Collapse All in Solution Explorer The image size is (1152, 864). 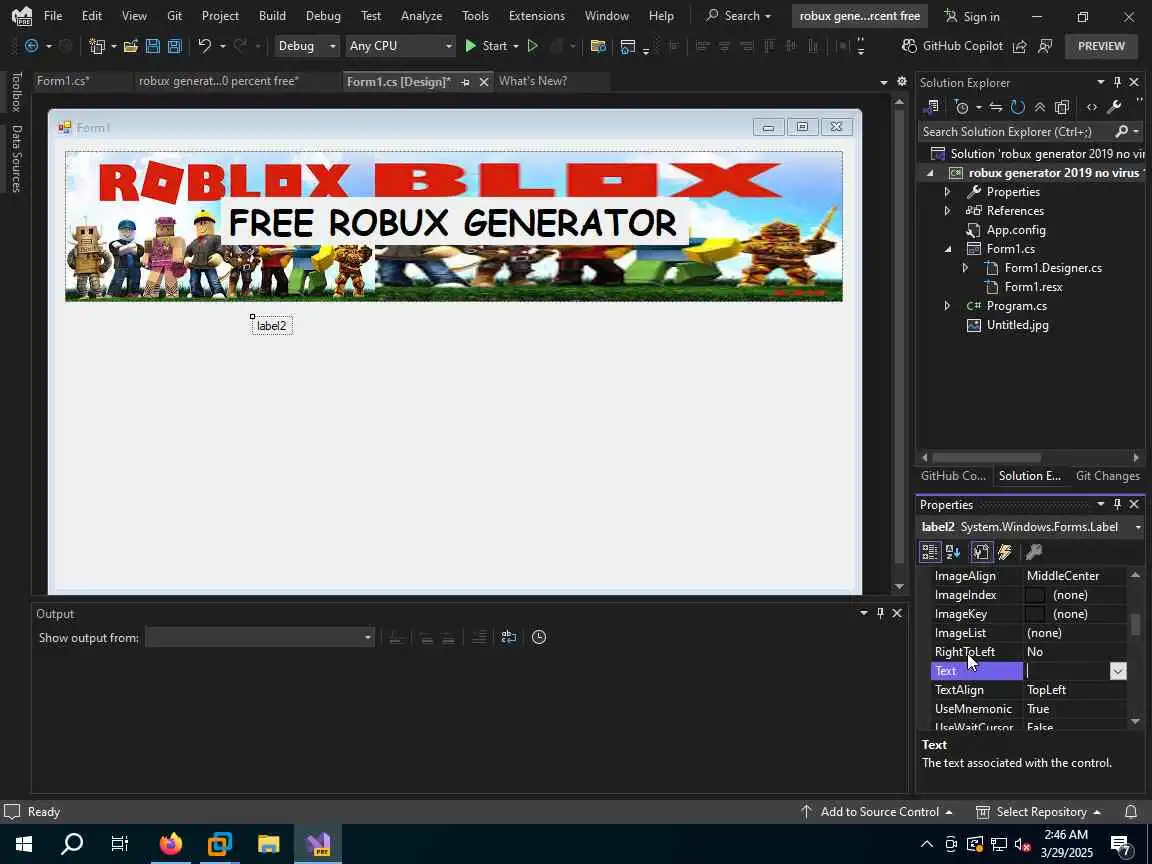click(x=1040, y=107)
